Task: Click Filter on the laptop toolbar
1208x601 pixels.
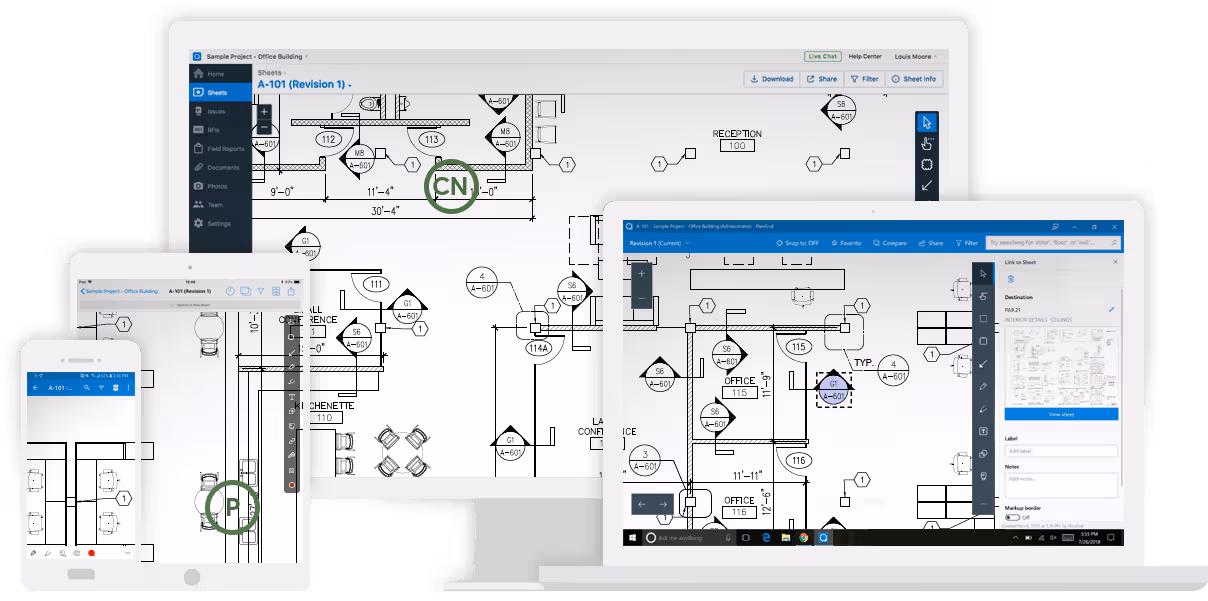Action: click(967, 243)
